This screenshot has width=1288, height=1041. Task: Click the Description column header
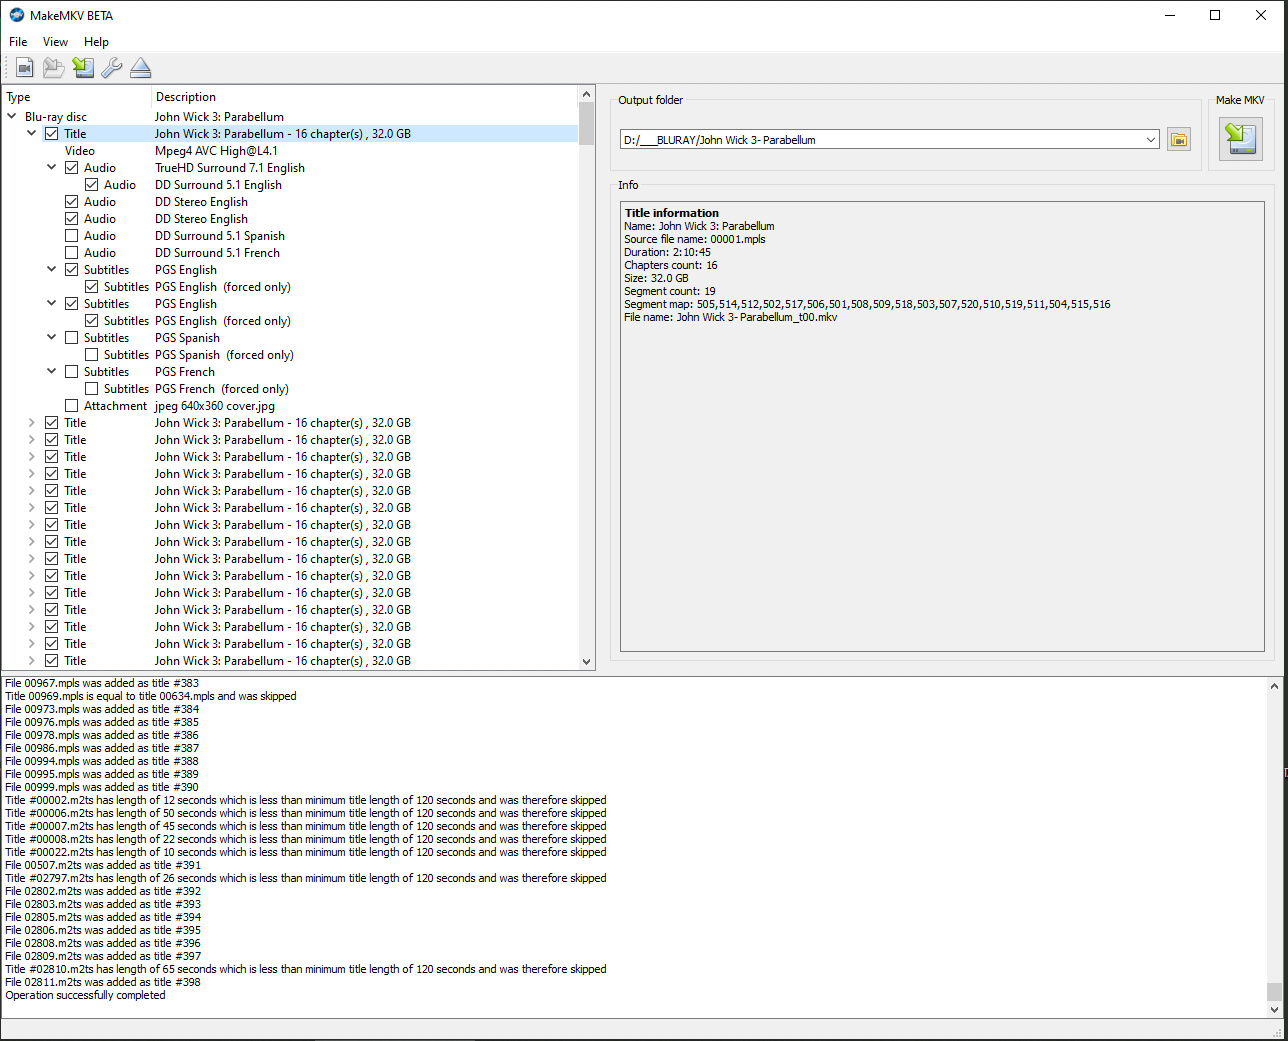pos(365,97)
